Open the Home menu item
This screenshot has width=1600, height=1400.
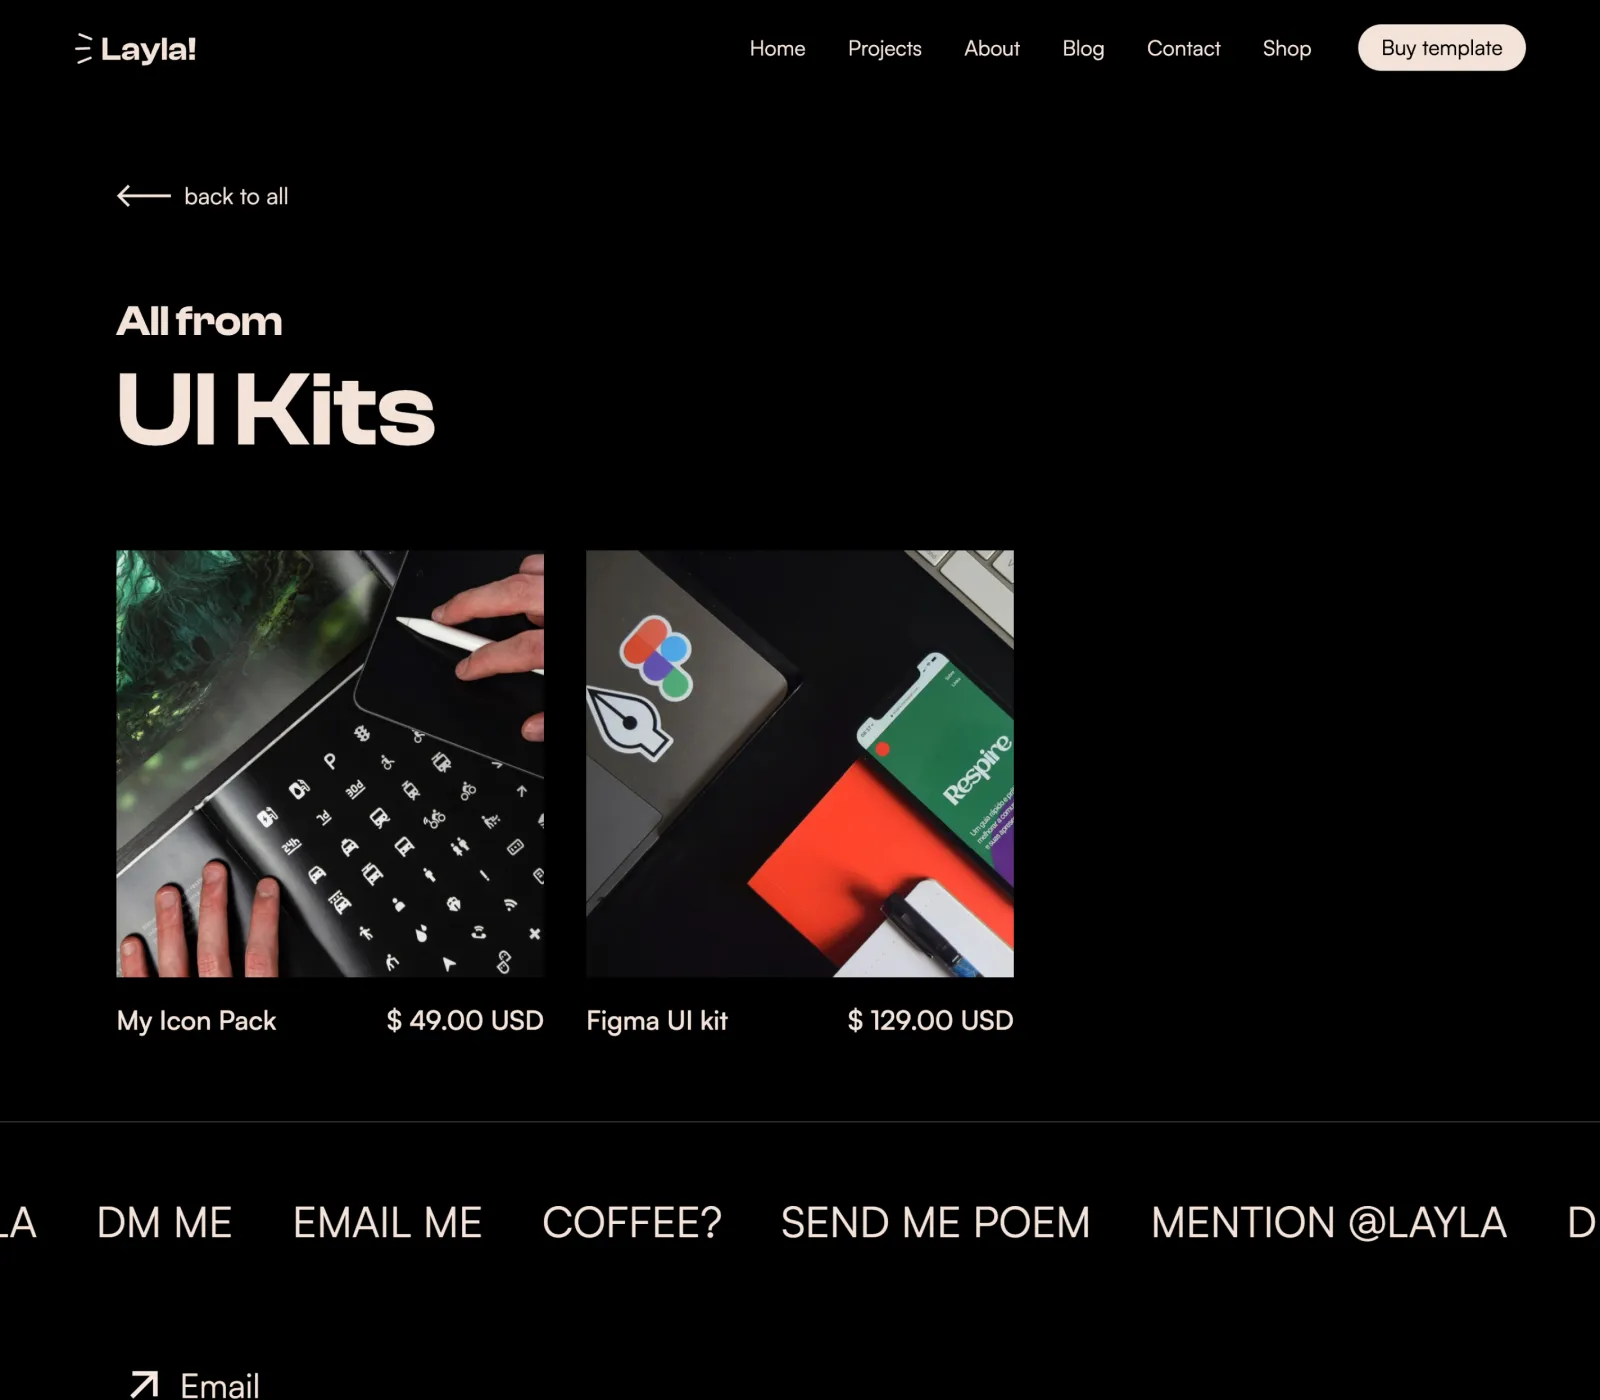[777, 48]
